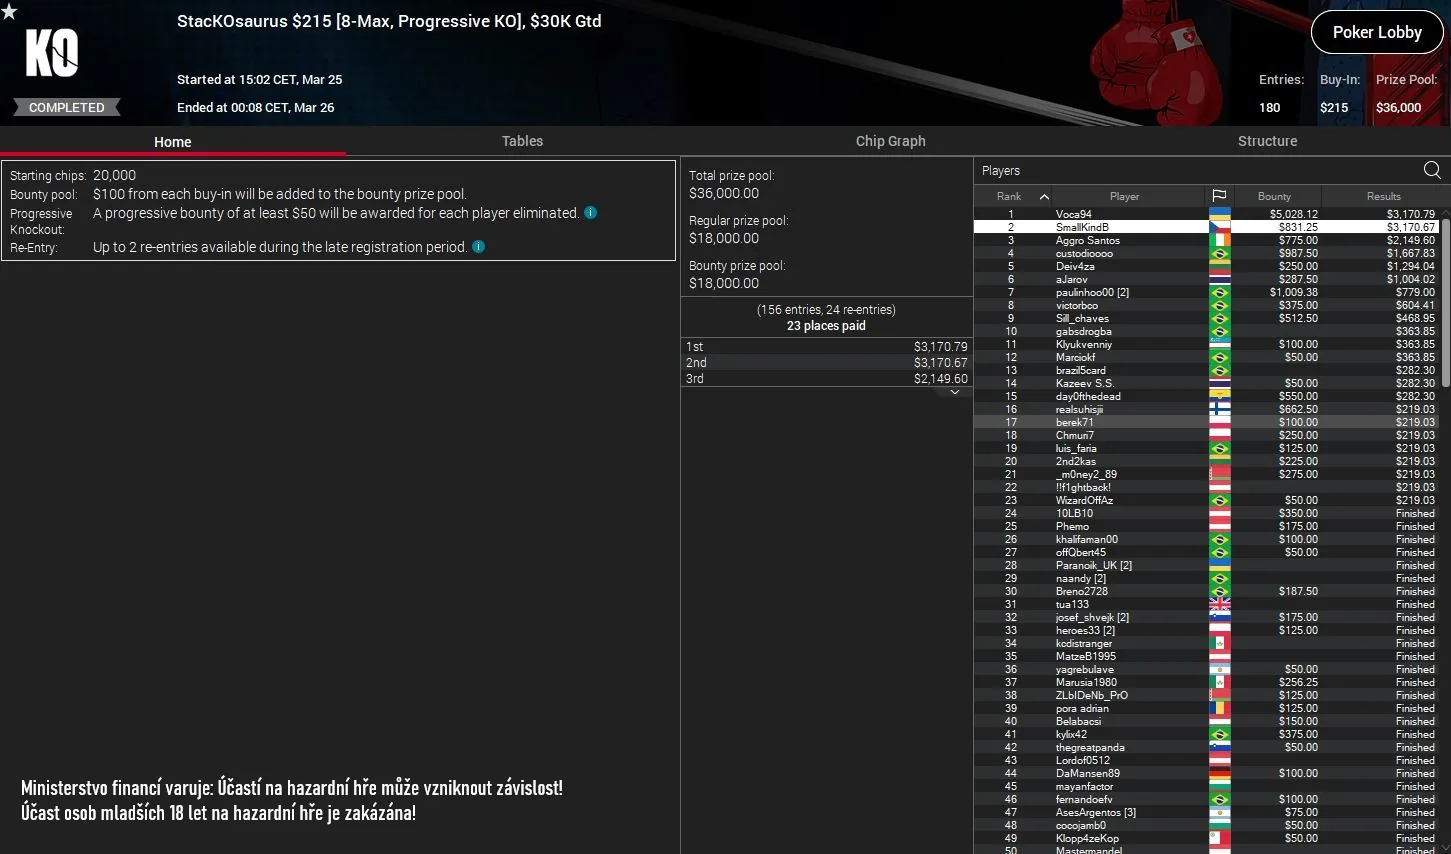Viewport: 1451px width, 854px height.
Task: Expand the Results column header
Action: [x=1383, y=196]
